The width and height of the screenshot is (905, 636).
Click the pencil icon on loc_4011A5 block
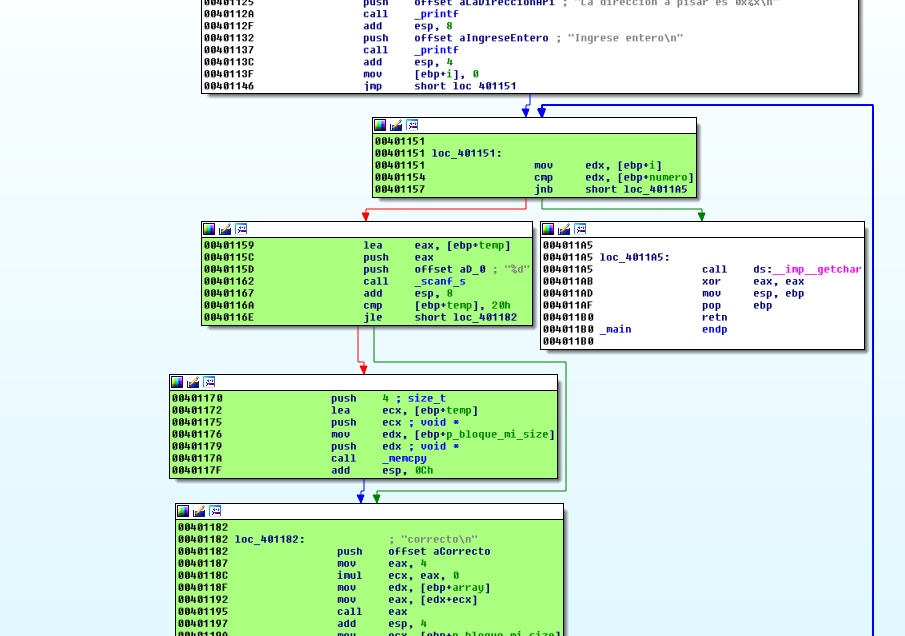pos(564,229)
